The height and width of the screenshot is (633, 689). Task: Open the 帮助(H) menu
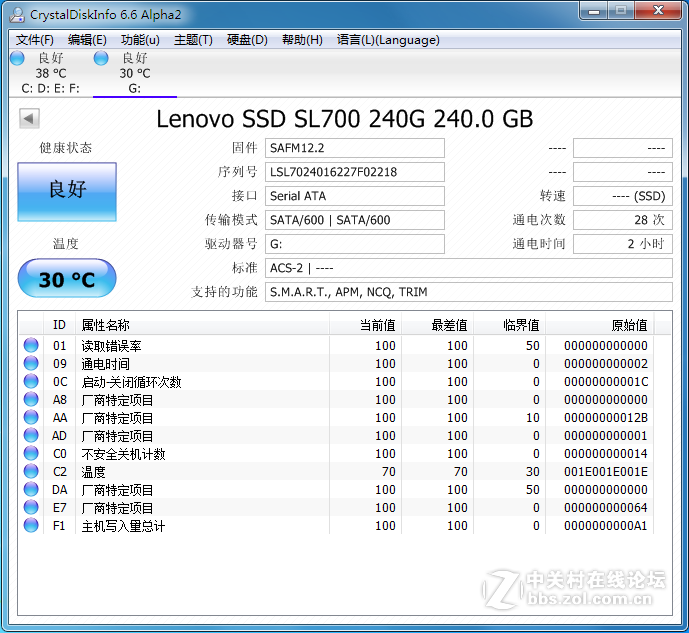click(302, 40)
